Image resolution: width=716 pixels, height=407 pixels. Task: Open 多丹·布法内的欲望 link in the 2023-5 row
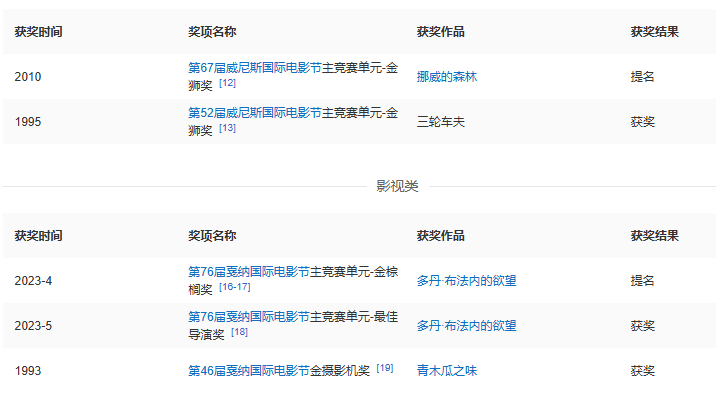(x=466, y=326)
